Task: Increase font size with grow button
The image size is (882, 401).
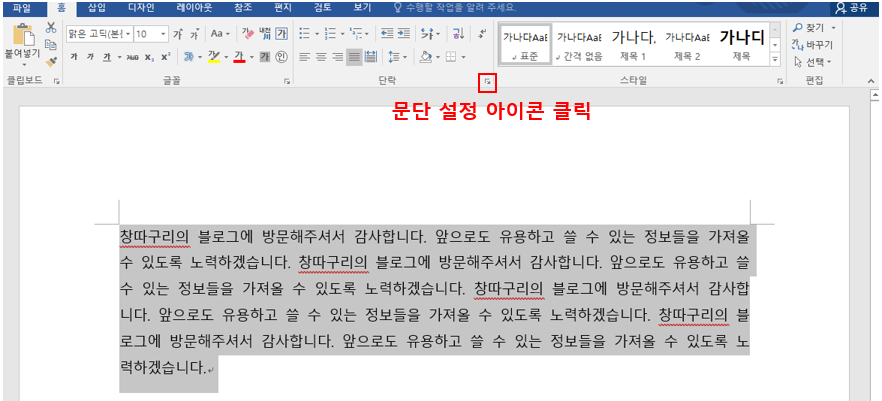Action: coord(178,34)
